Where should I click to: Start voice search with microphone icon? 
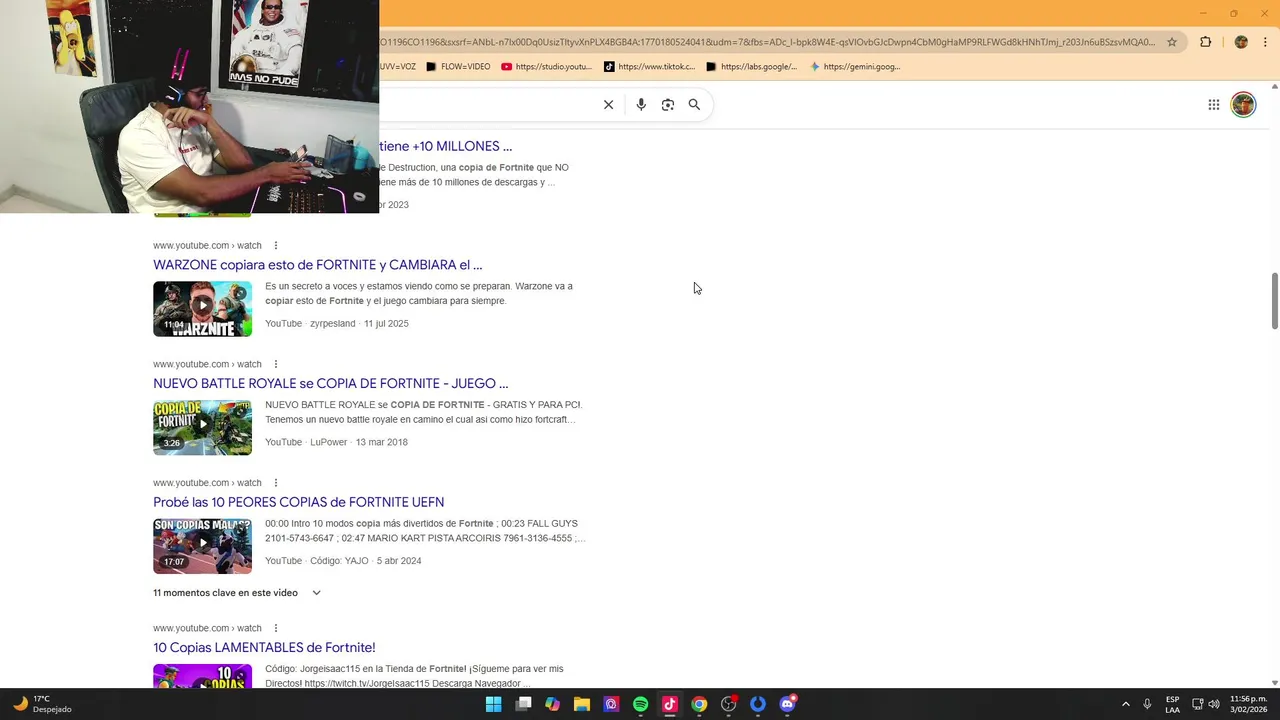tap(641, 105)
